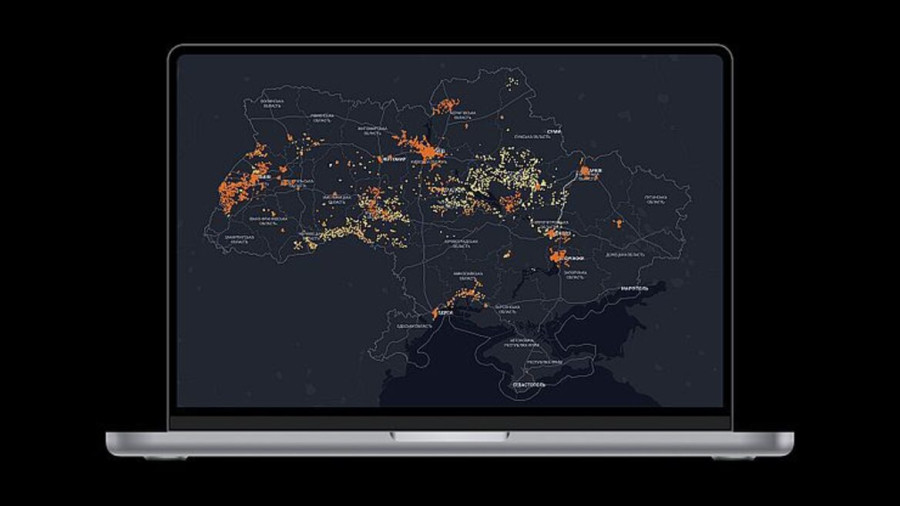
Task: Click the Zakarpattia oblast label
Action: click(240, 241)
